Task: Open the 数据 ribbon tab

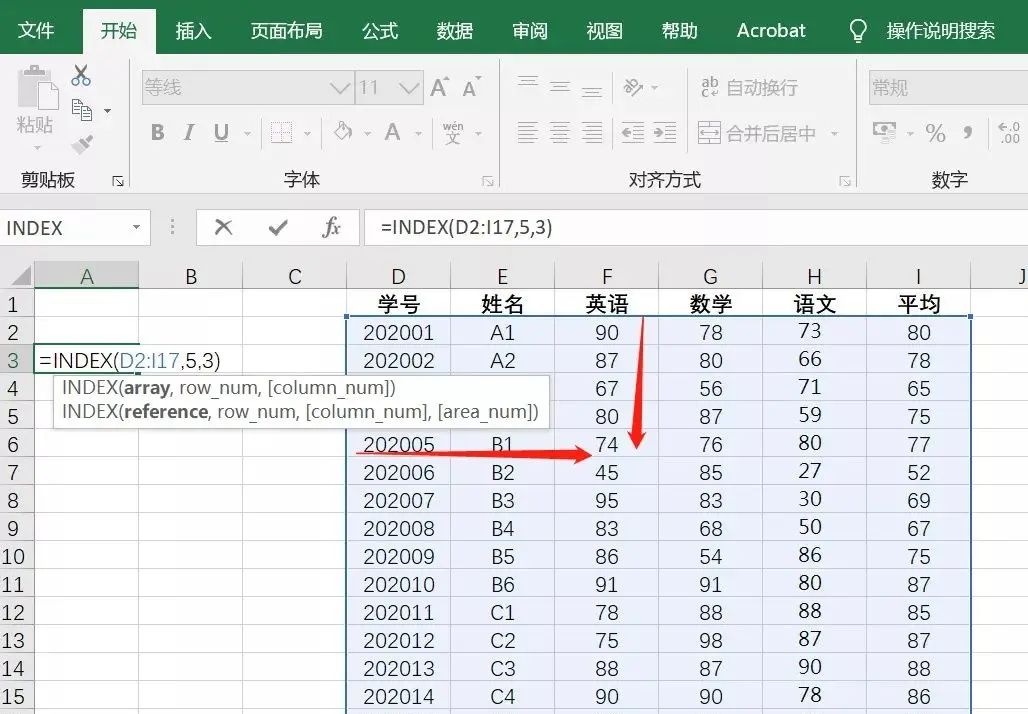Action: pyautogui.click(x=455, y=30)
